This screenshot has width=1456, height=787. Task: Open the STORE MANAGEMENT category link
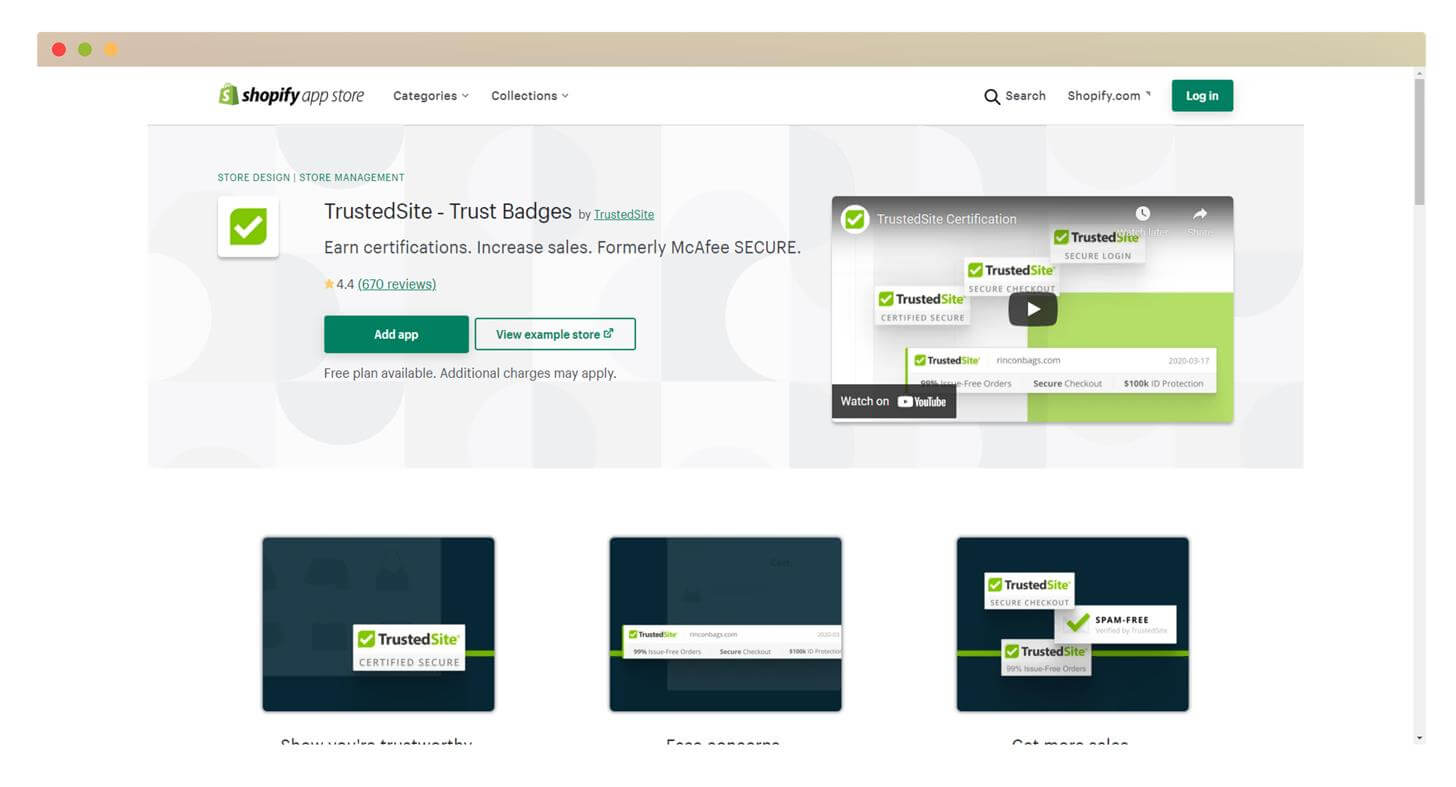352,178
